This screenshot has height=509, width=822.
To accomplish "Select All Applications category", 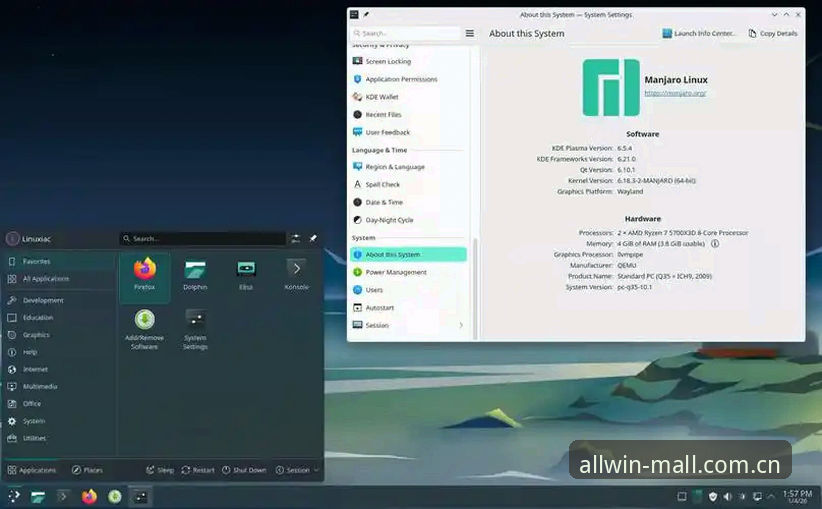I will [58, 279].
